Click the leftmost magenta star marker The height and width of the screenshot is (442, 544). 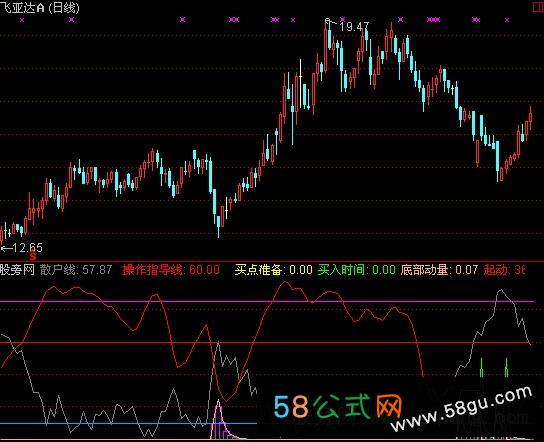point(22,20)
